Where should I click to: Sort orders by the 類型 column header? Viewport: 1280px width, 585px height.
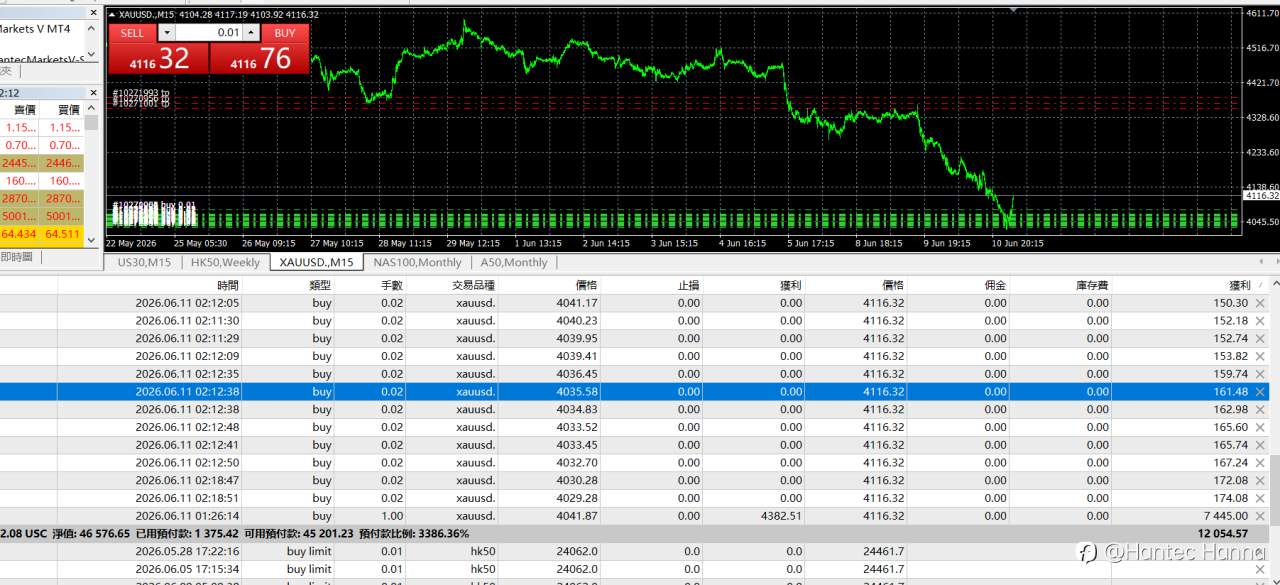288,285
